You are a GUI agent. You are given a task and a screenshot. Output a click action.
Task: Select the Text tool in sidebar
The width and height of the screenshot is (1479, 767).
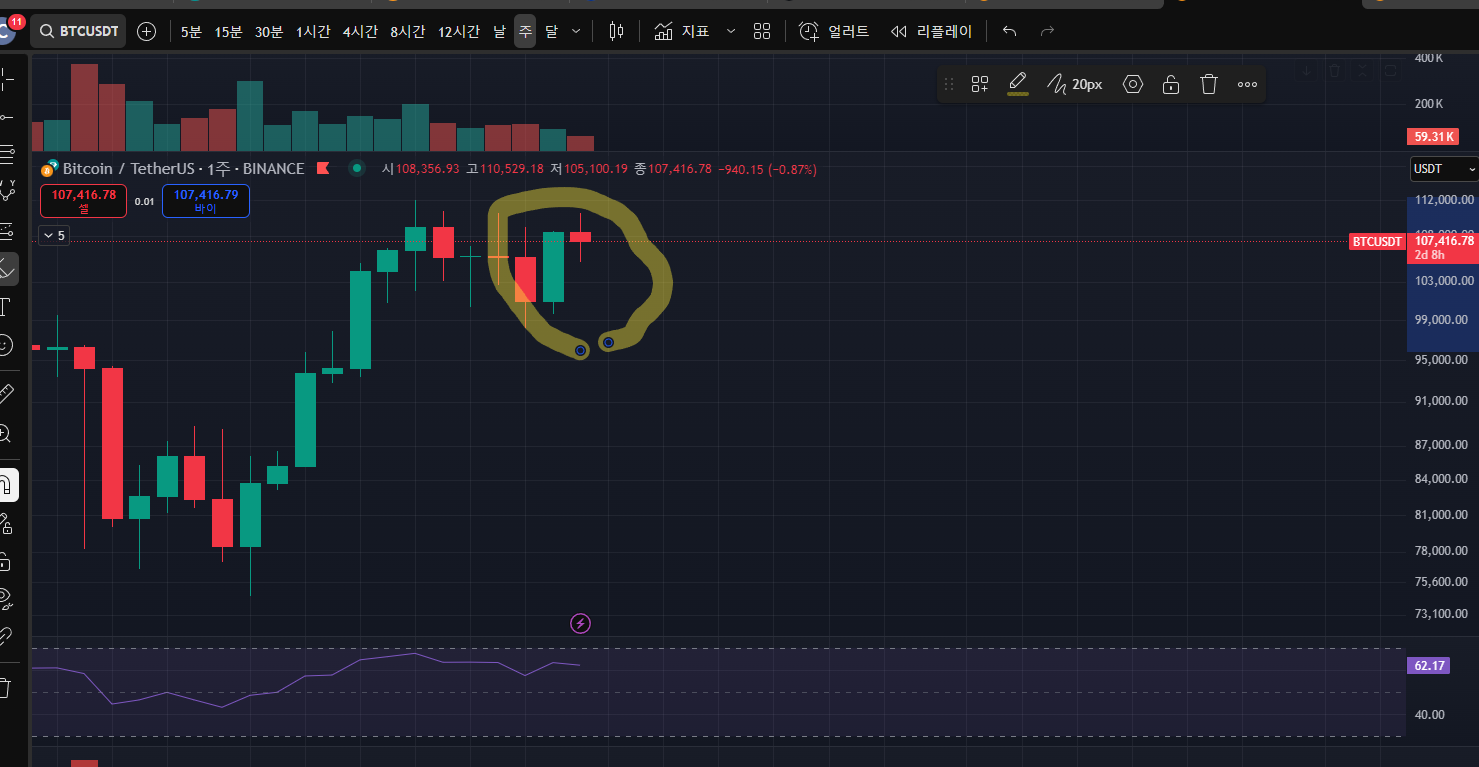(6, 306)
